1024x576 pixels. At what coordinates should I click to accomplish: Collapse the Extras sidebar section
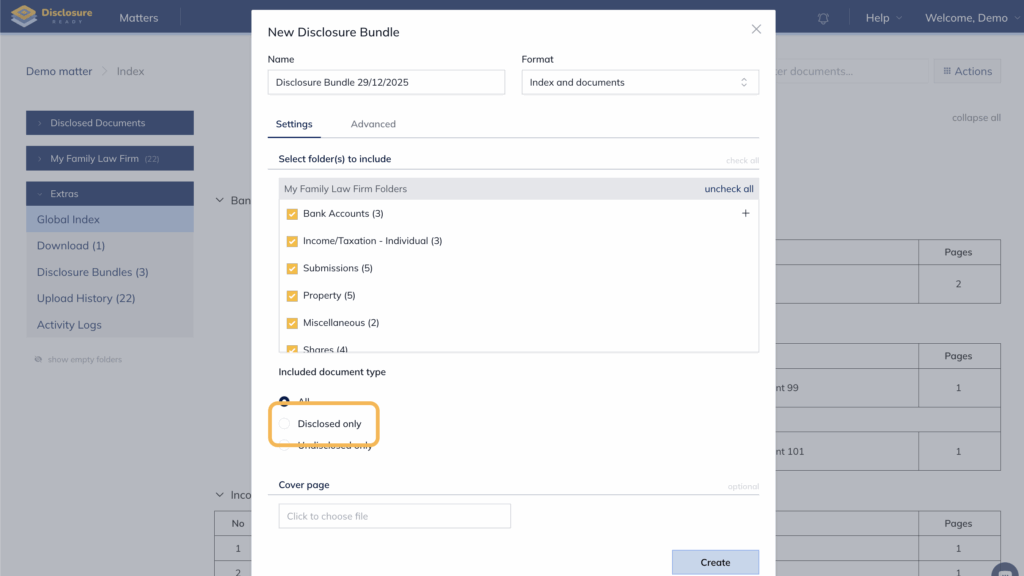(110, 194)
